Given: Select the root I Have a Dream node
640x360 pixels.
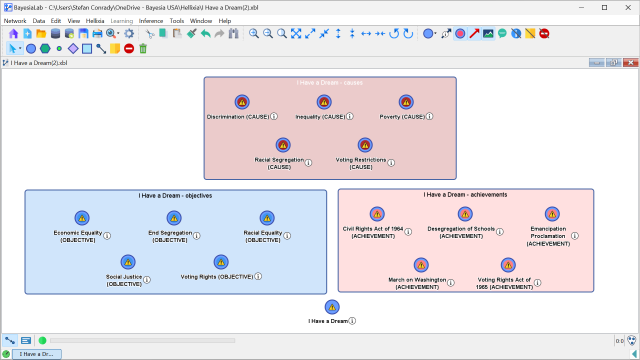Looking at the screenshot, I should click(332, 307).
